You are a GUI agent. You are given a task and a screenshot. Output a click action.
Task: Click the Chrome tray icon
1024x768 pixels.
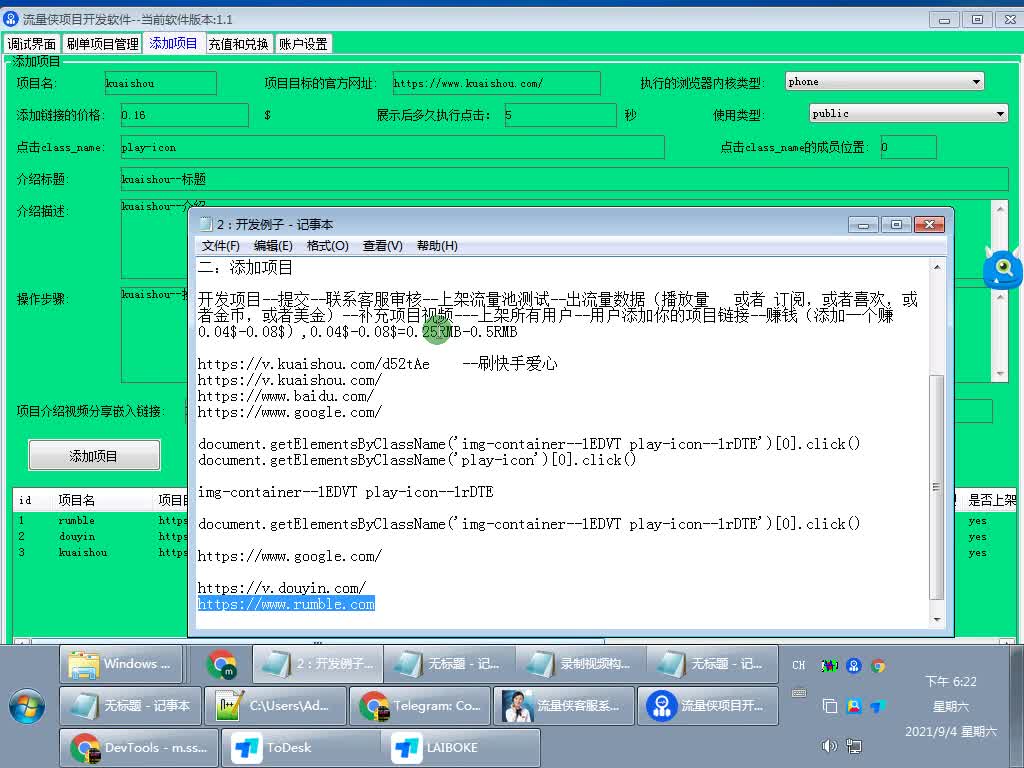click(x=878, y=665)
